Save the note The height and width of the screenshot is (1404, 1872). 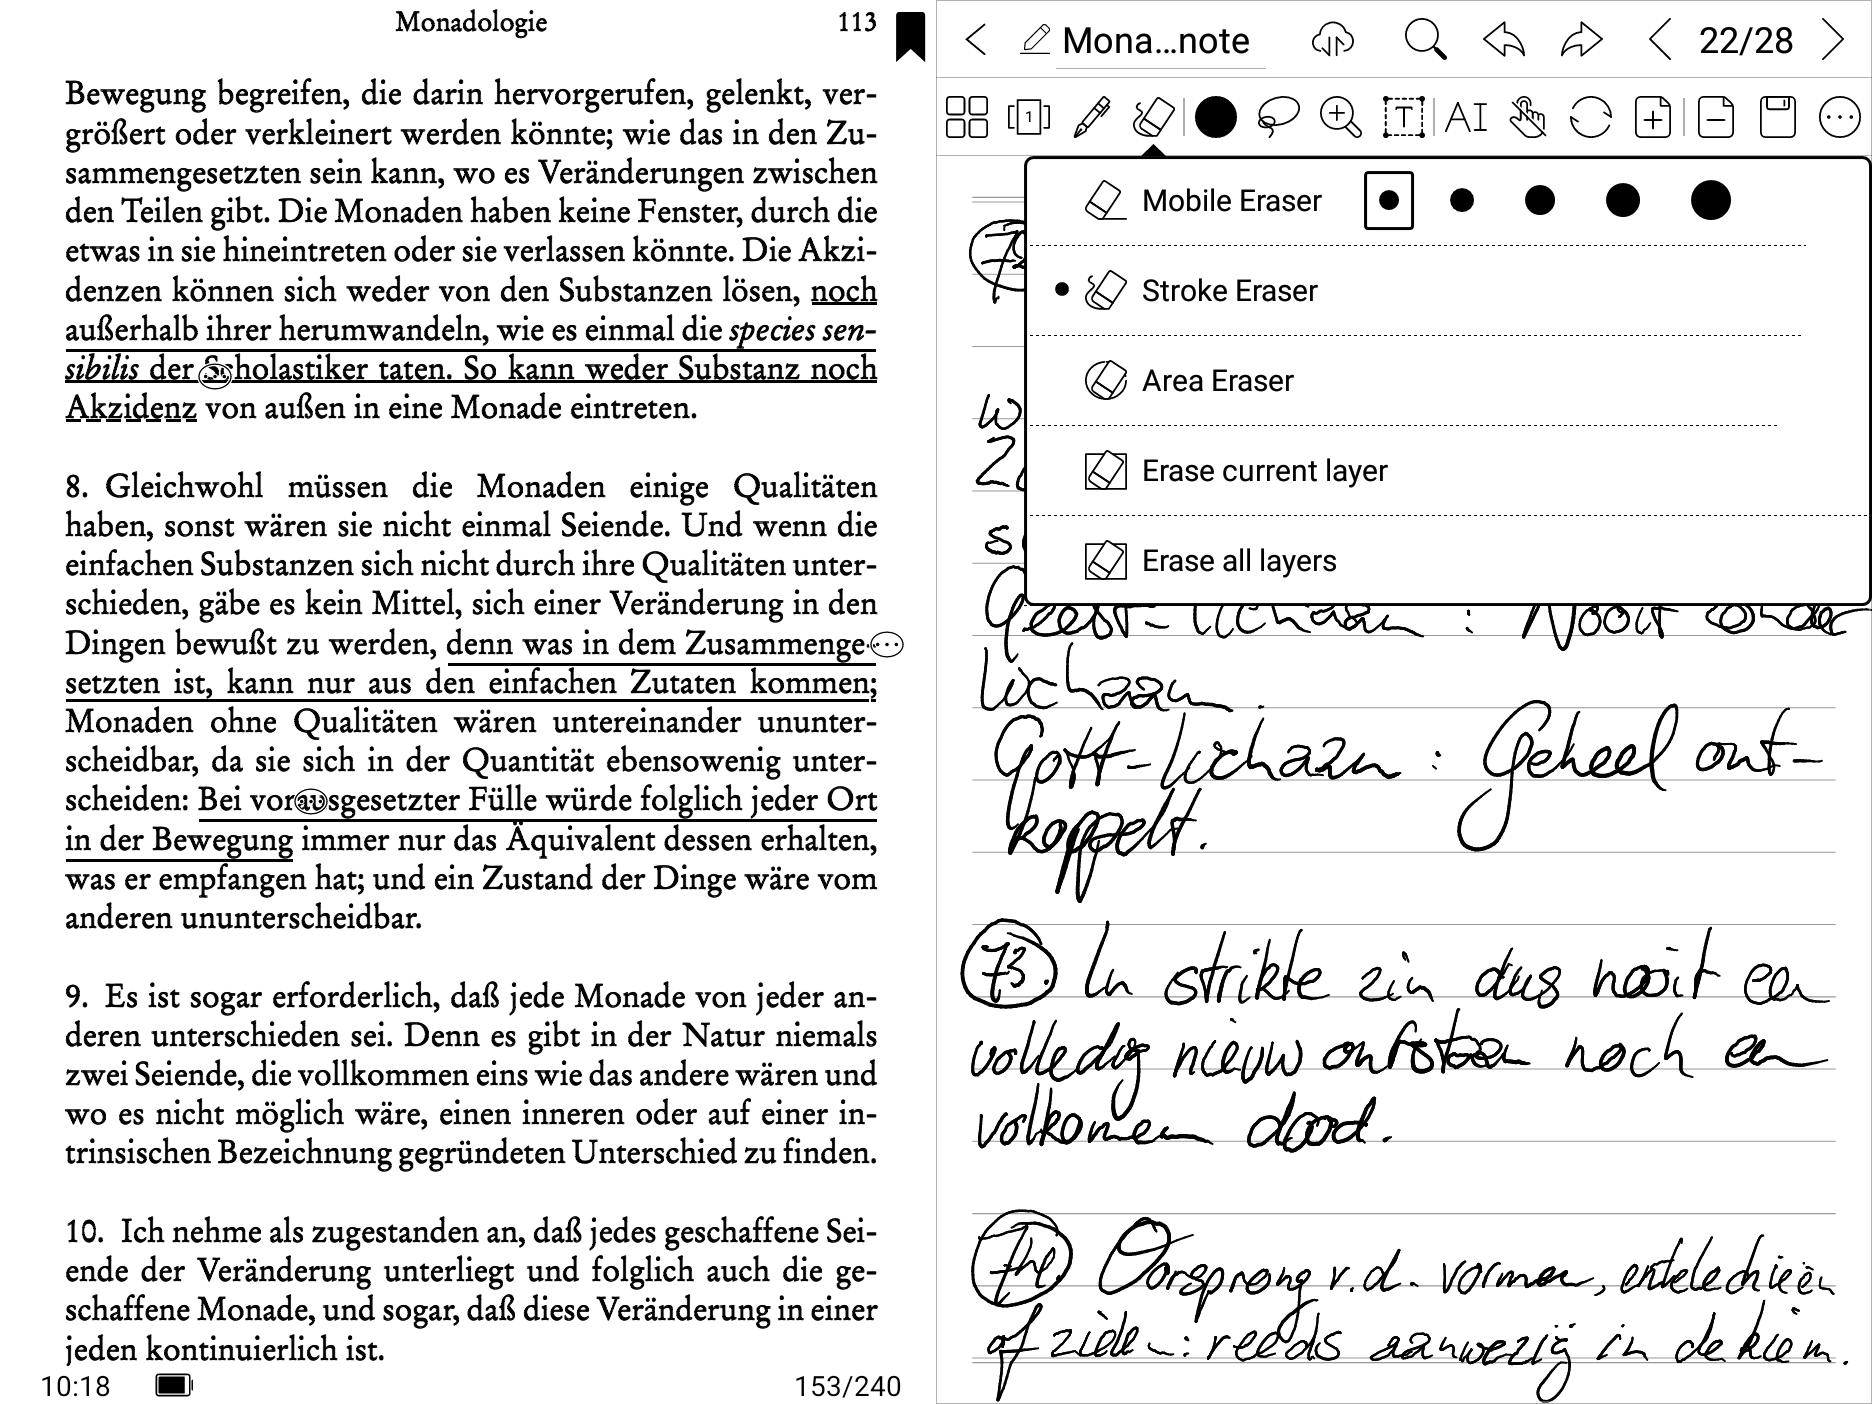(x=1777, y=117)
